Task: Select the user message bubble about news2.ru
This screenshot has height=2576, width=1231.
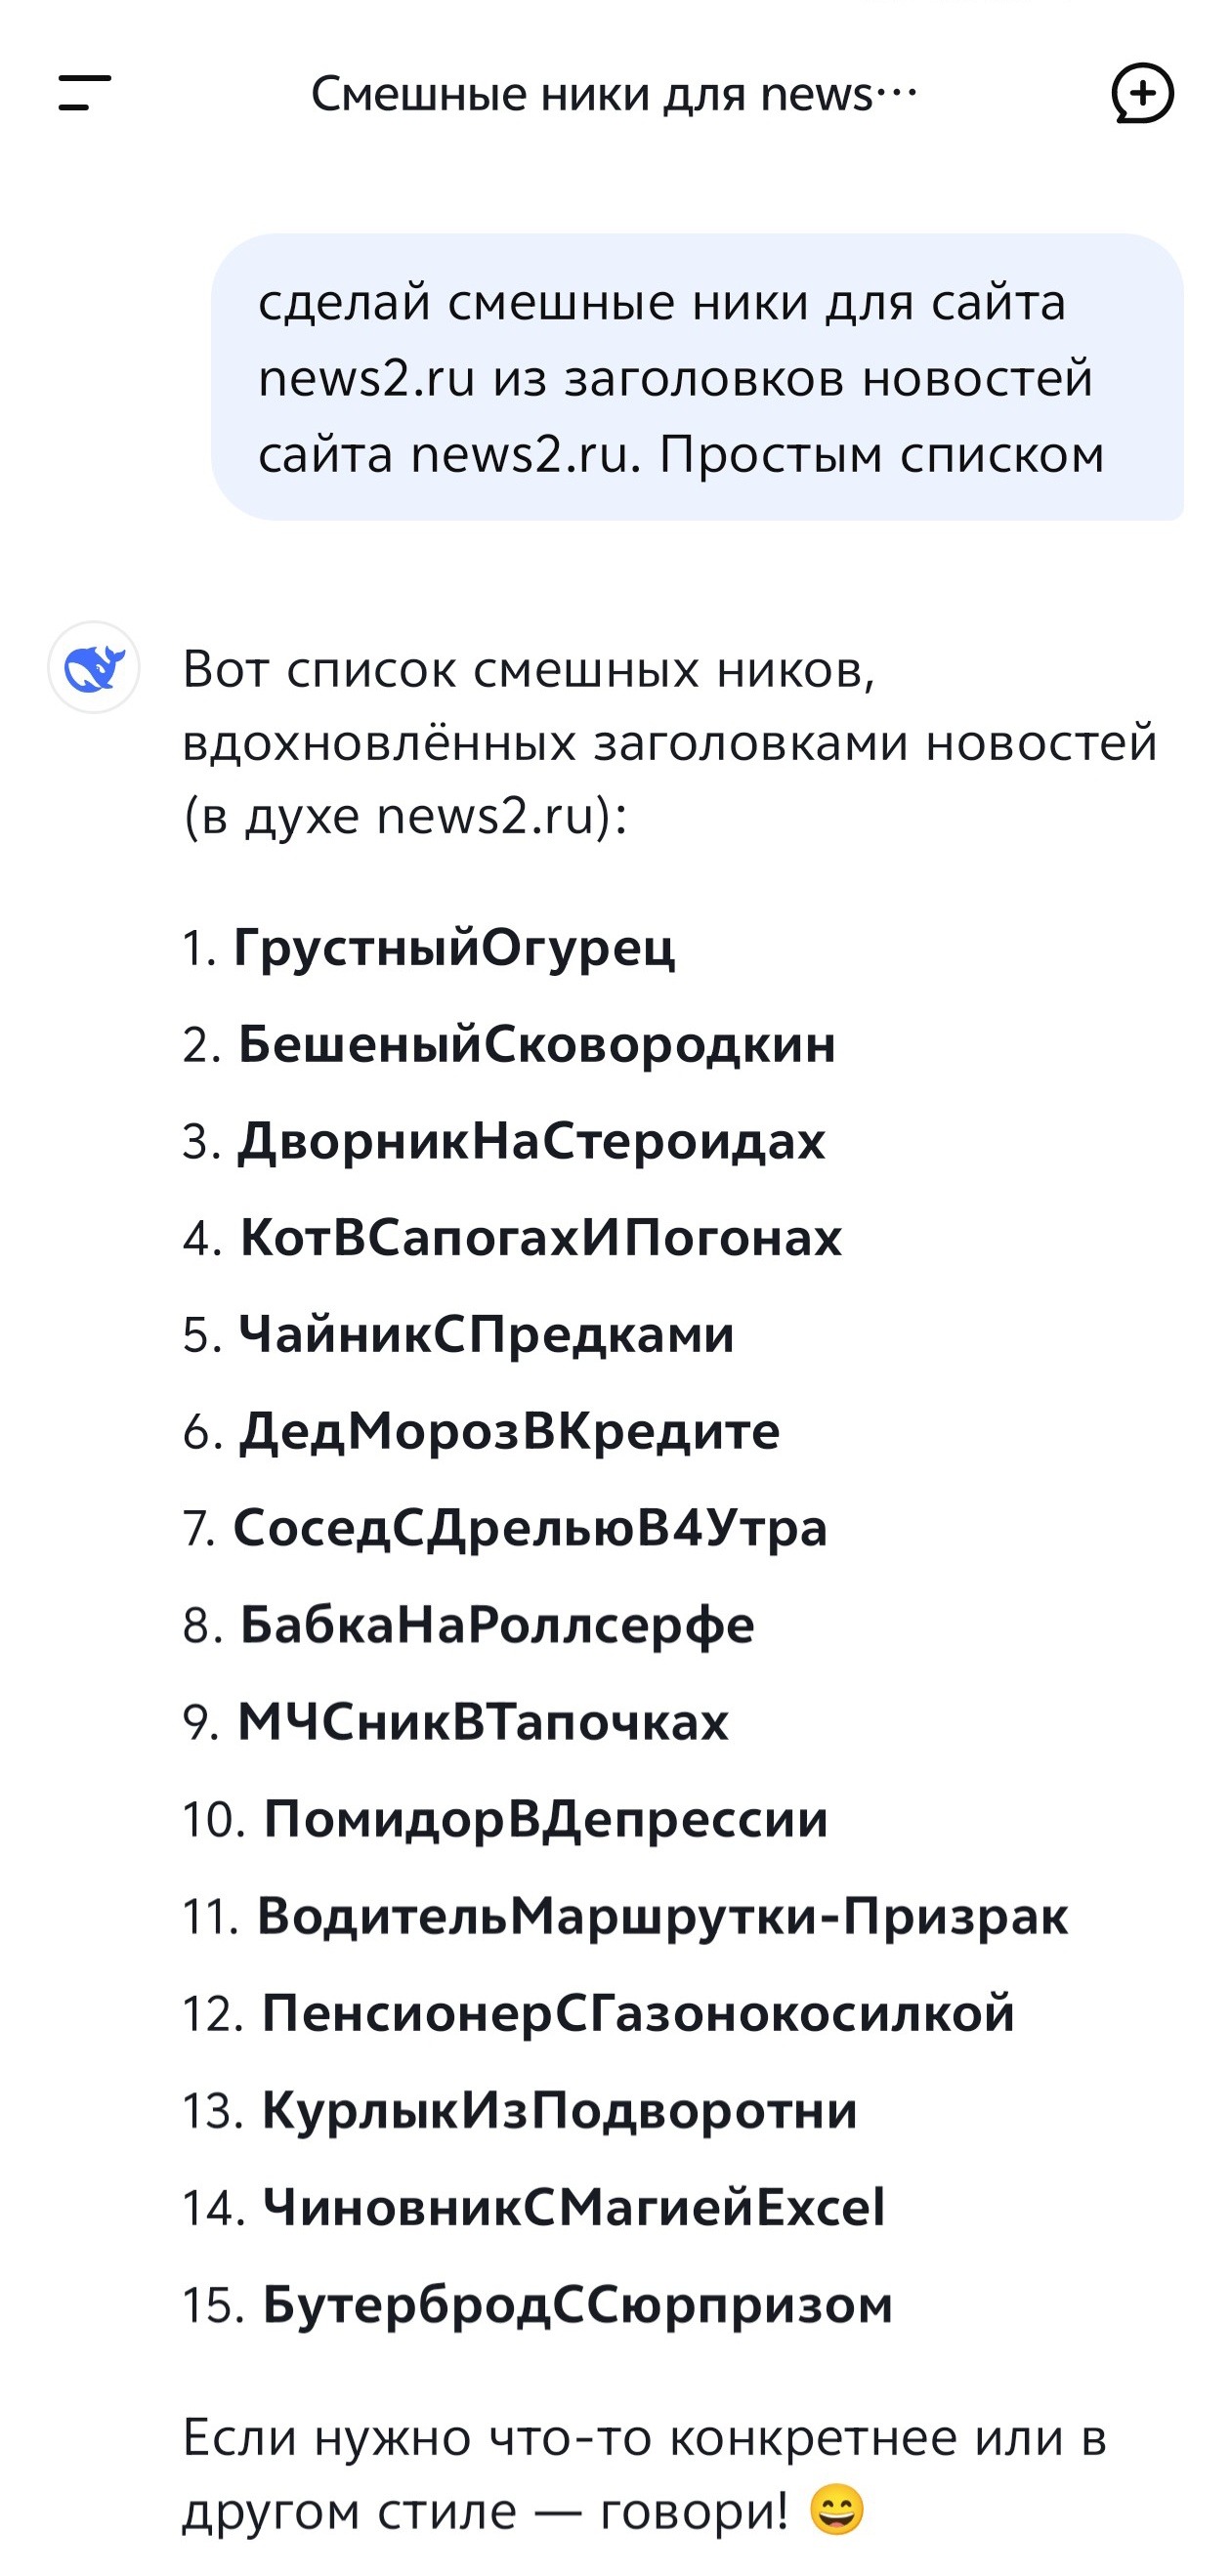Action: (x=697, y=377)
